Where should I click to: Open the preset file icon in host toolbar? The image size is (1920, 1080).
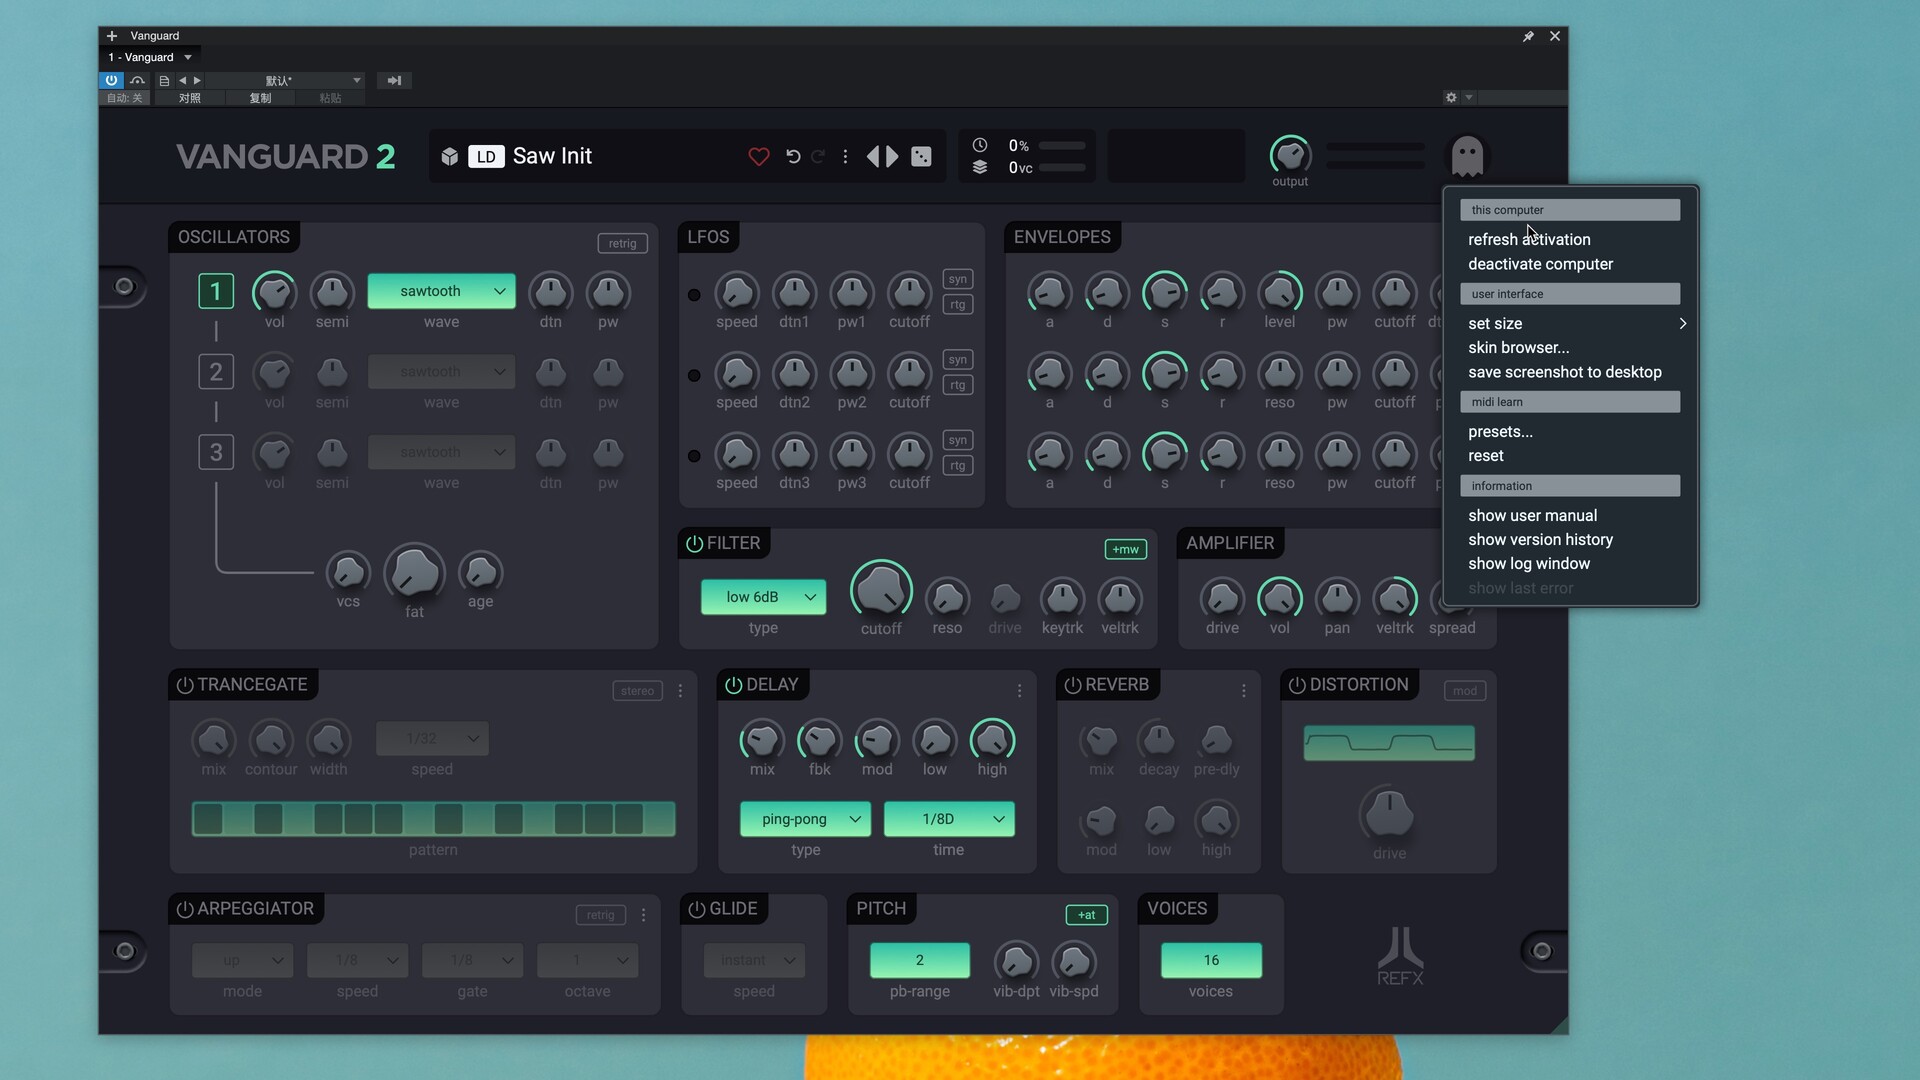164,80
